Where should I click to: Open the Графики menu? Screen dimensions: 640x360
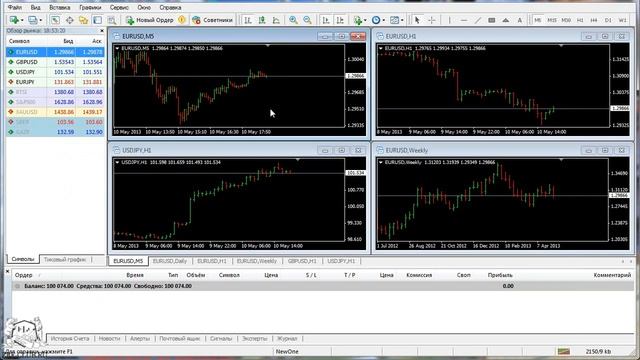[x=90, y=7]
